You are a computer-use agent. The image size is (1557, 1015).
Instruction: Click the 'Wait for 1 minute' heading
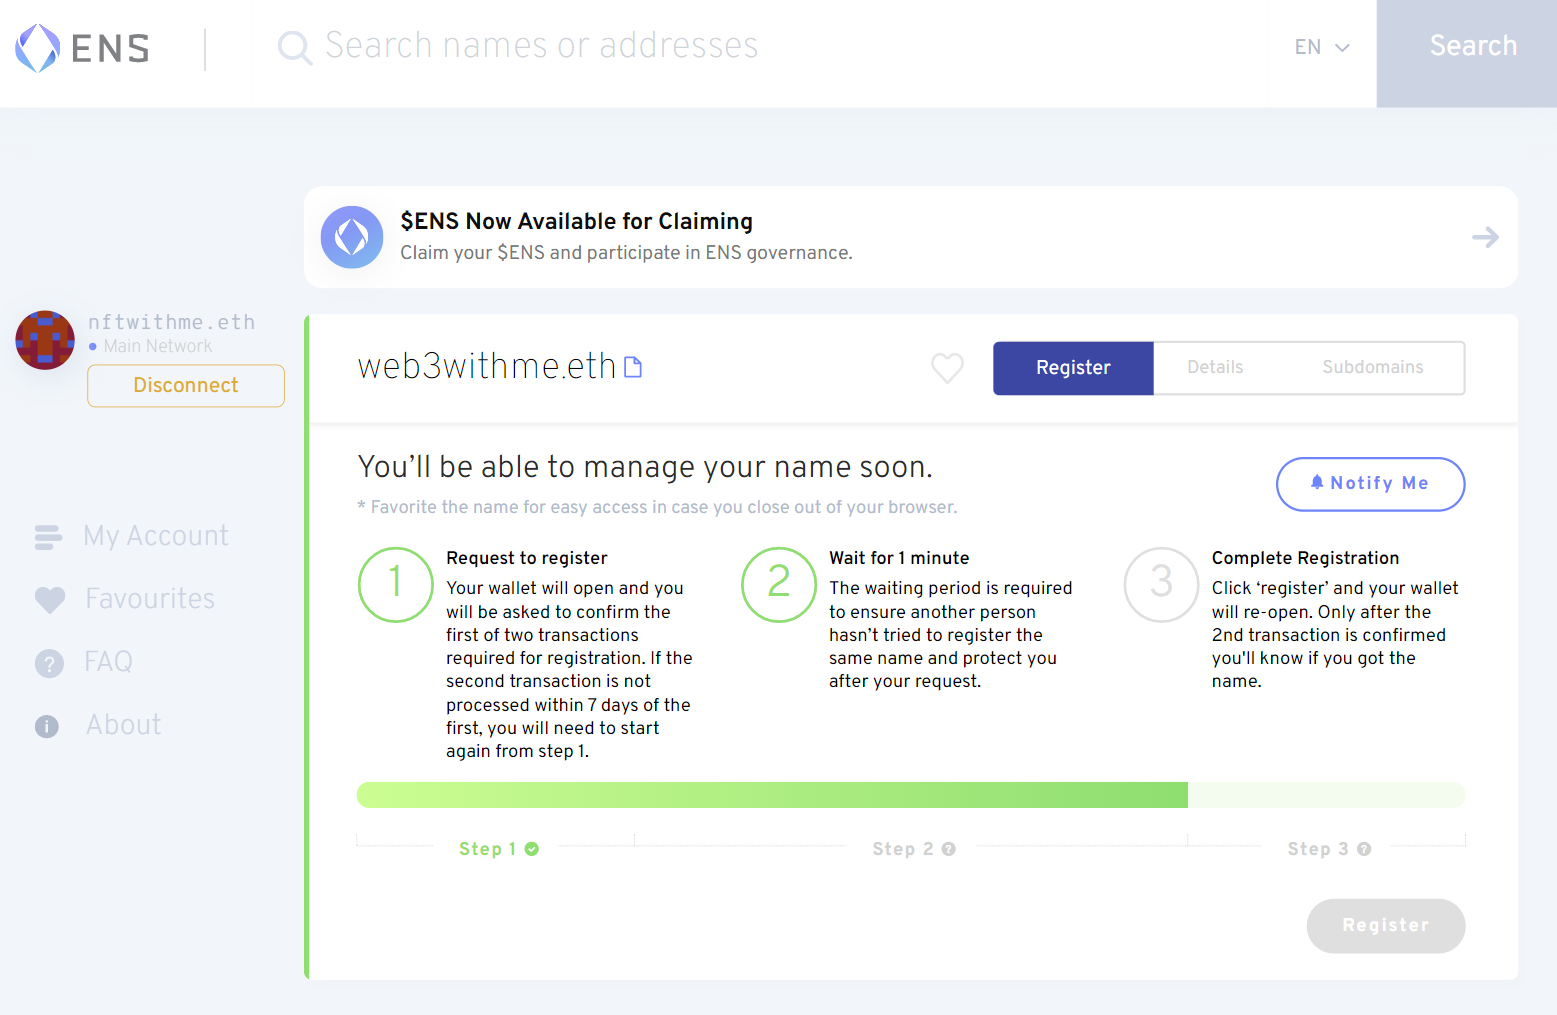click(x=899, y=558)
